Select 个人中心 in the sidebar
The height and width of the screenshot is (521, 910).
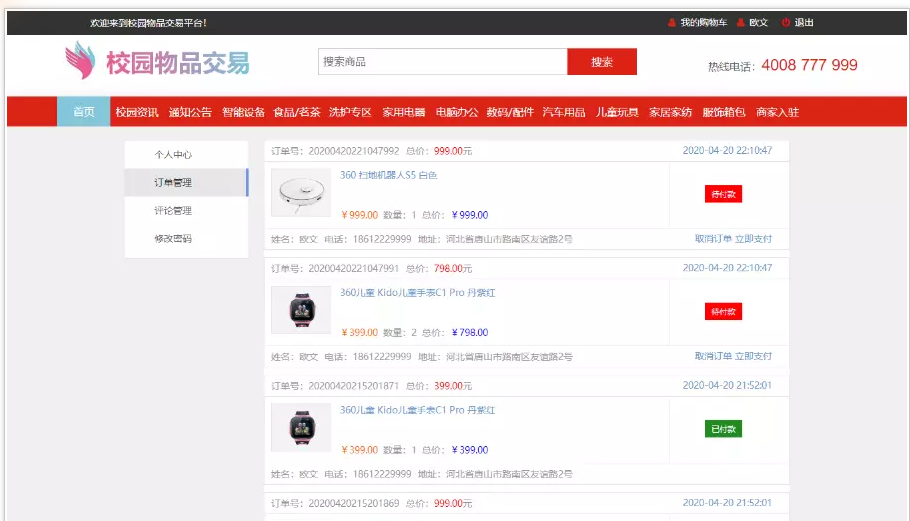[x=186, y=154]
